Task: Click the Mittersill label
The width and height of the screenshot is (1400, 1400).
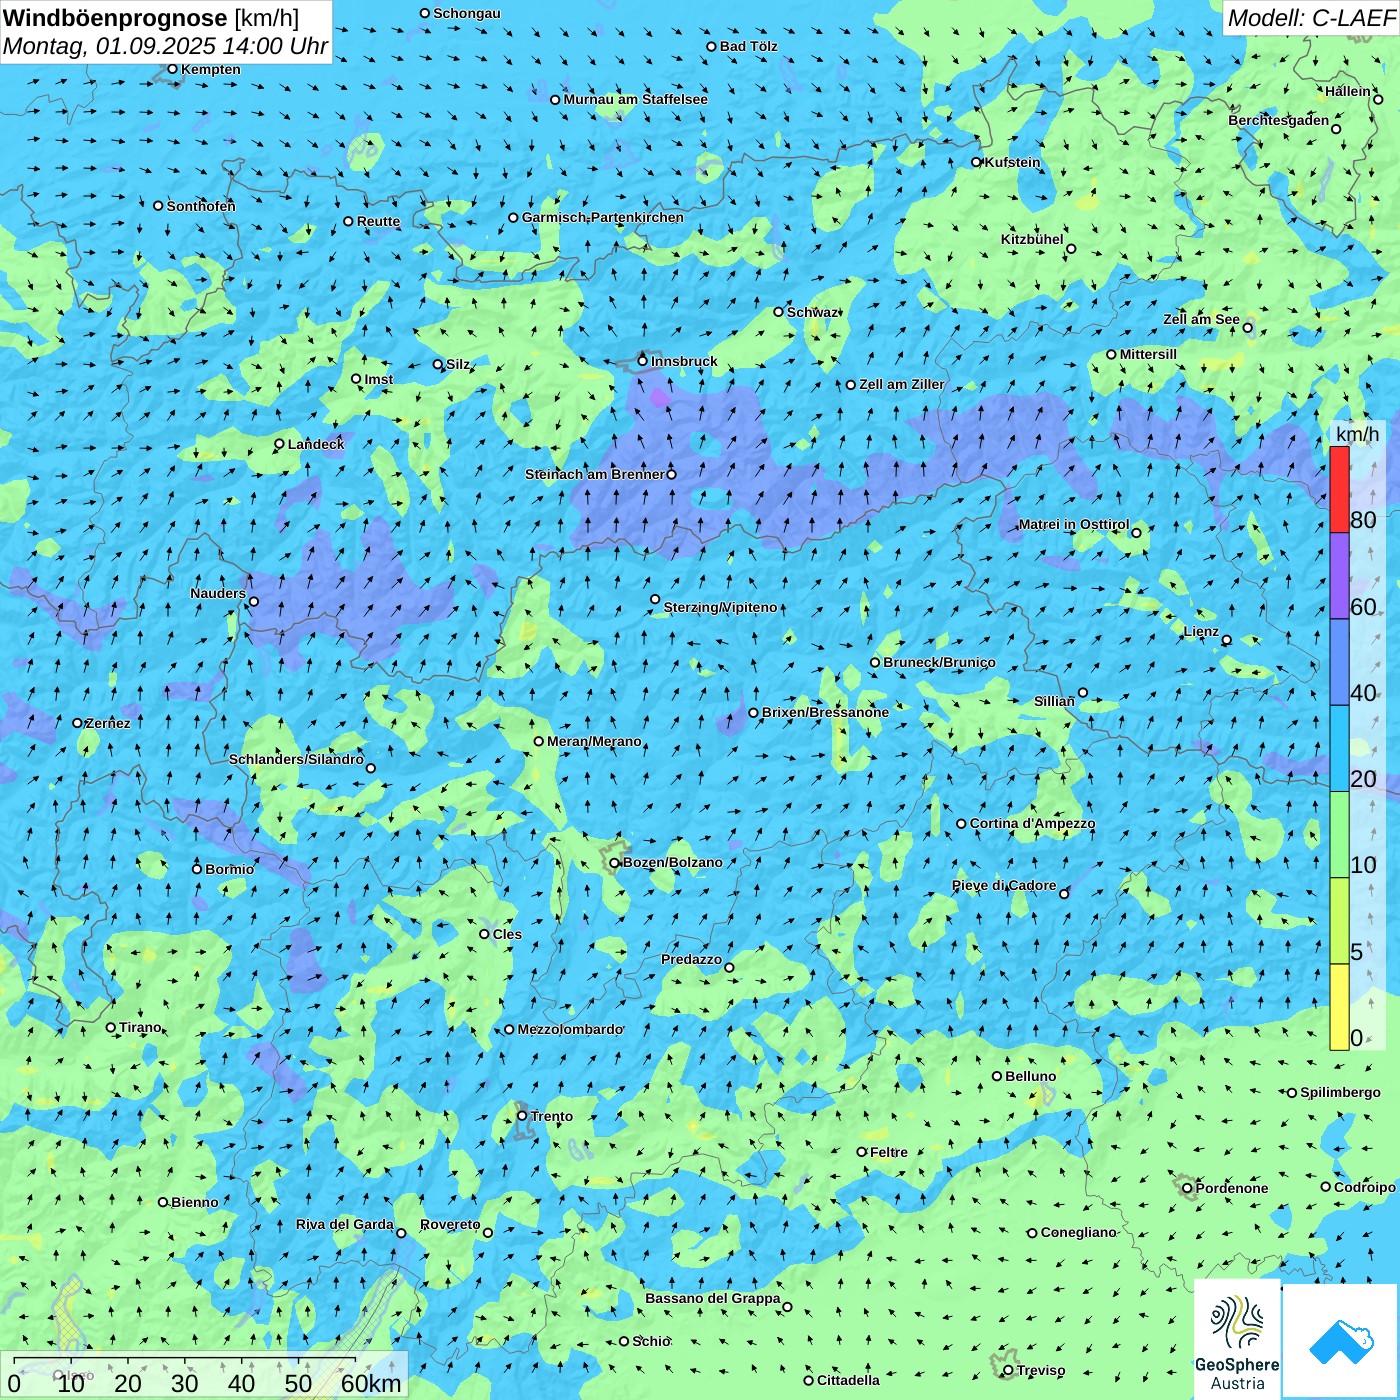Action: [1148, 354]
